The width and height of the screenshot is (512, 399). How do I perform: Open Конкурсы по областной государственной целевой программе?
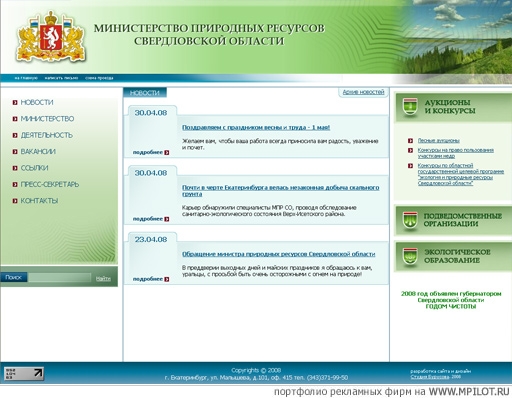click(461, 174)
